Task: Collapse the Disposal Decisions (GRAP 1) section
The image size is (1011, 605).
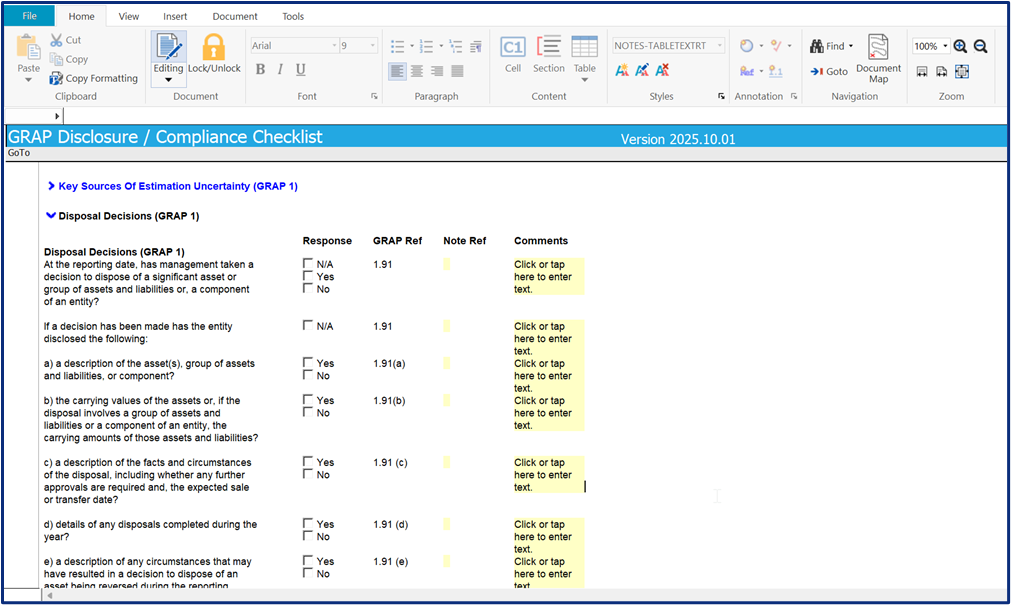Action: pos(51,215)
